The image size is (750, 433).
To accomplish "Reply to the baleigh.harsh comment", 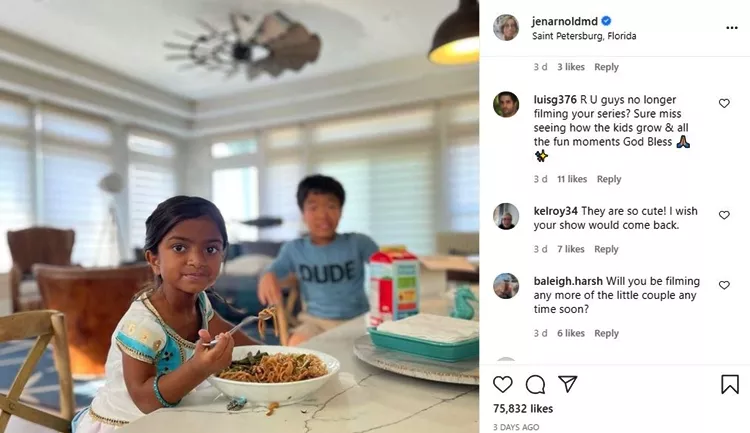I will pos(606,333).
